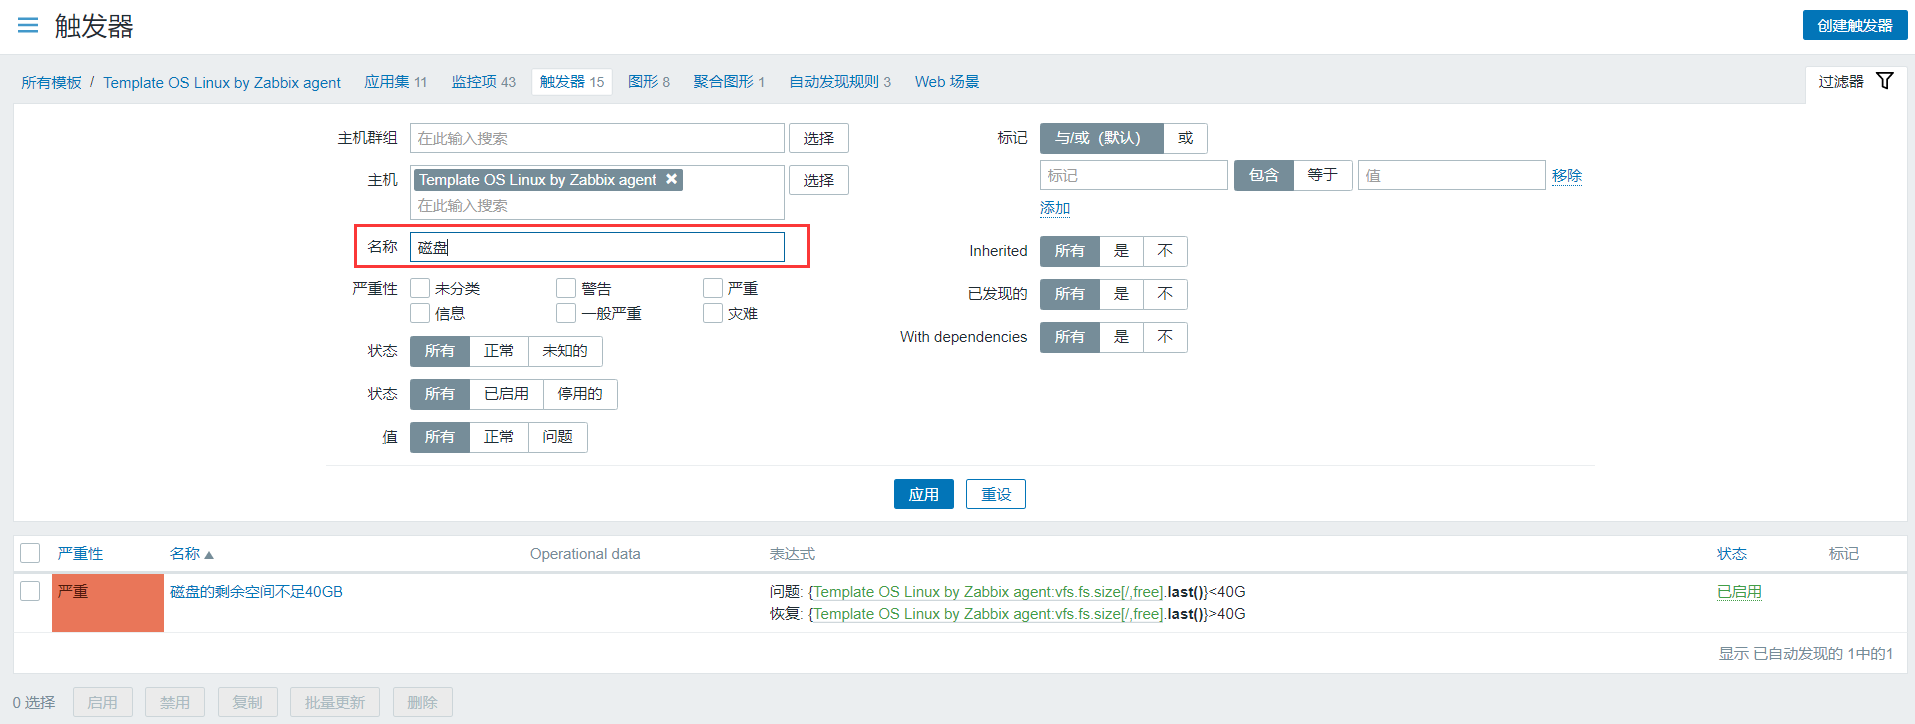Click 选择 beside host group field
Image resolution: width=1915 pixels, height=724 pixels.
819,138
